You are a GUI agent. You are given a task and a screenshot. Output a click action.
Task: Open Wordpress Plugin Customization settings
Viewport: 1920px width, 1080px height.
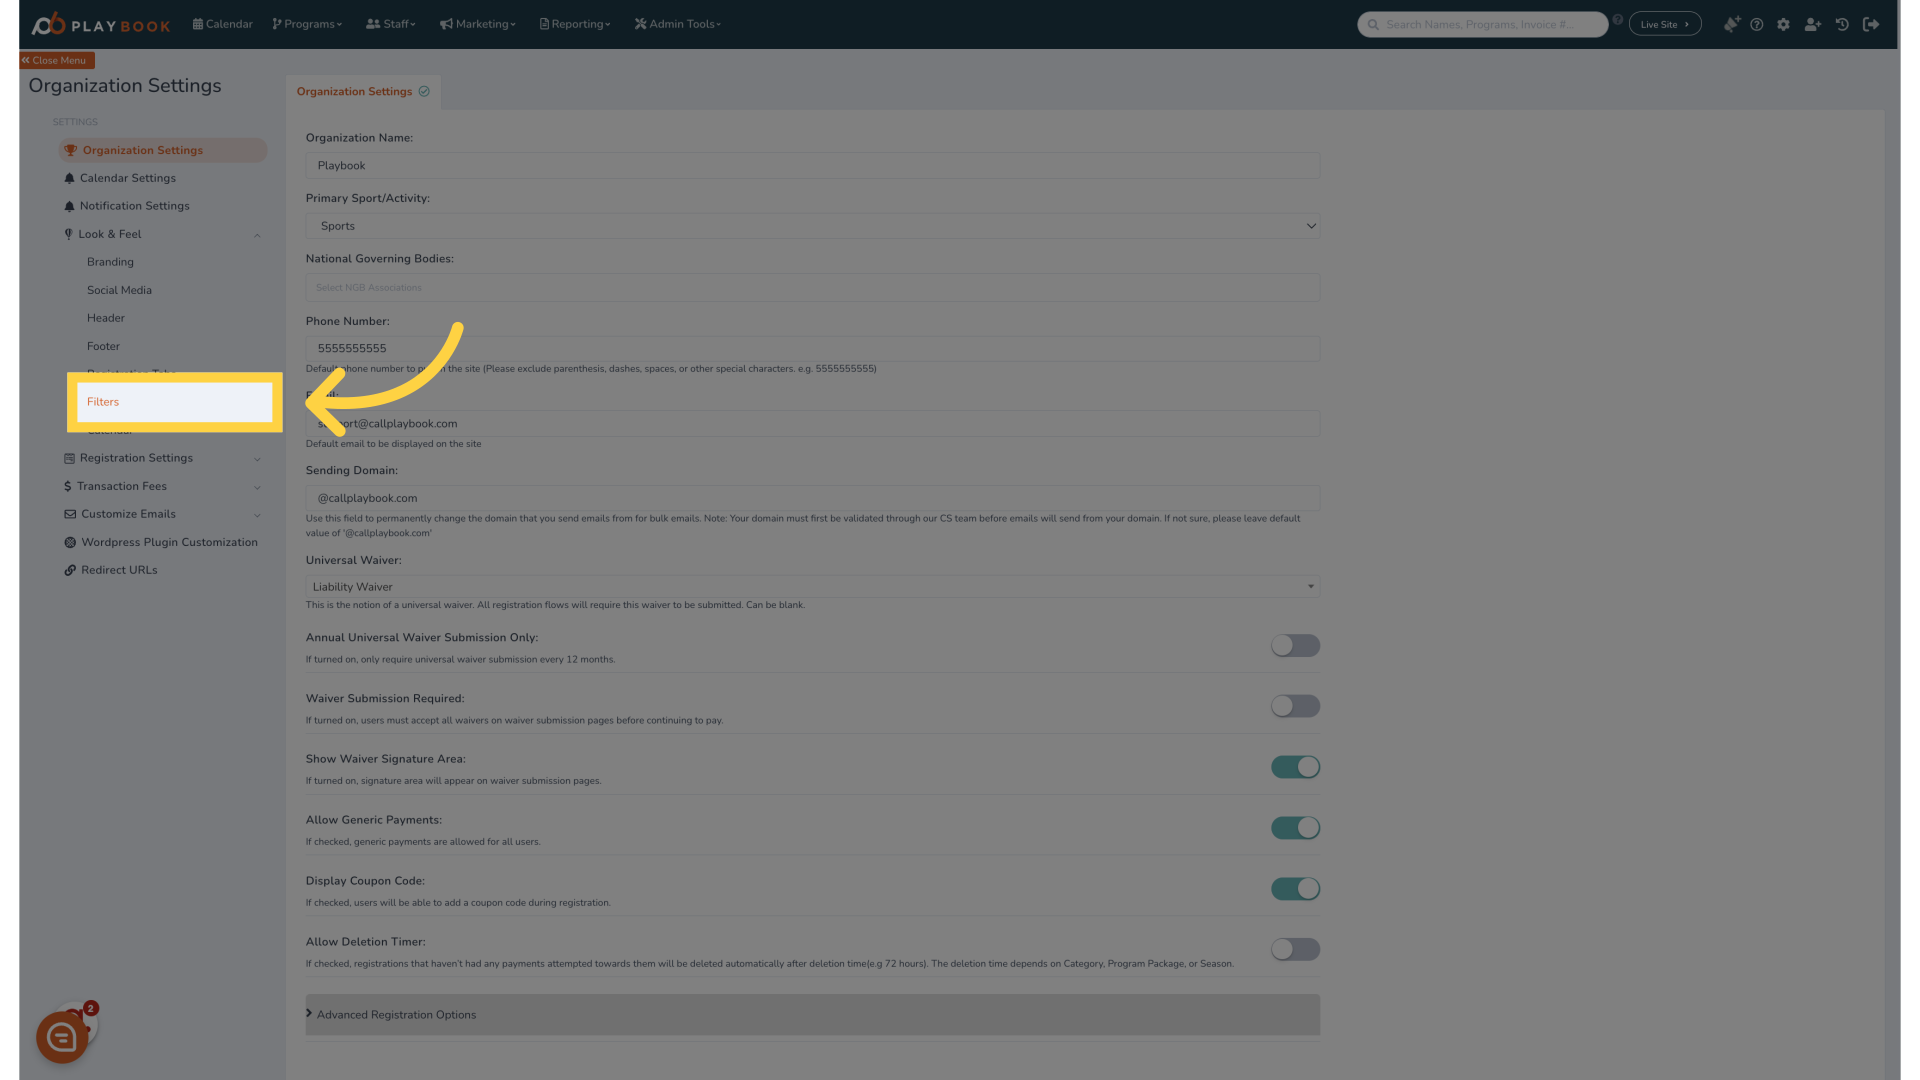pyautogui.click(x=169, y=542)
